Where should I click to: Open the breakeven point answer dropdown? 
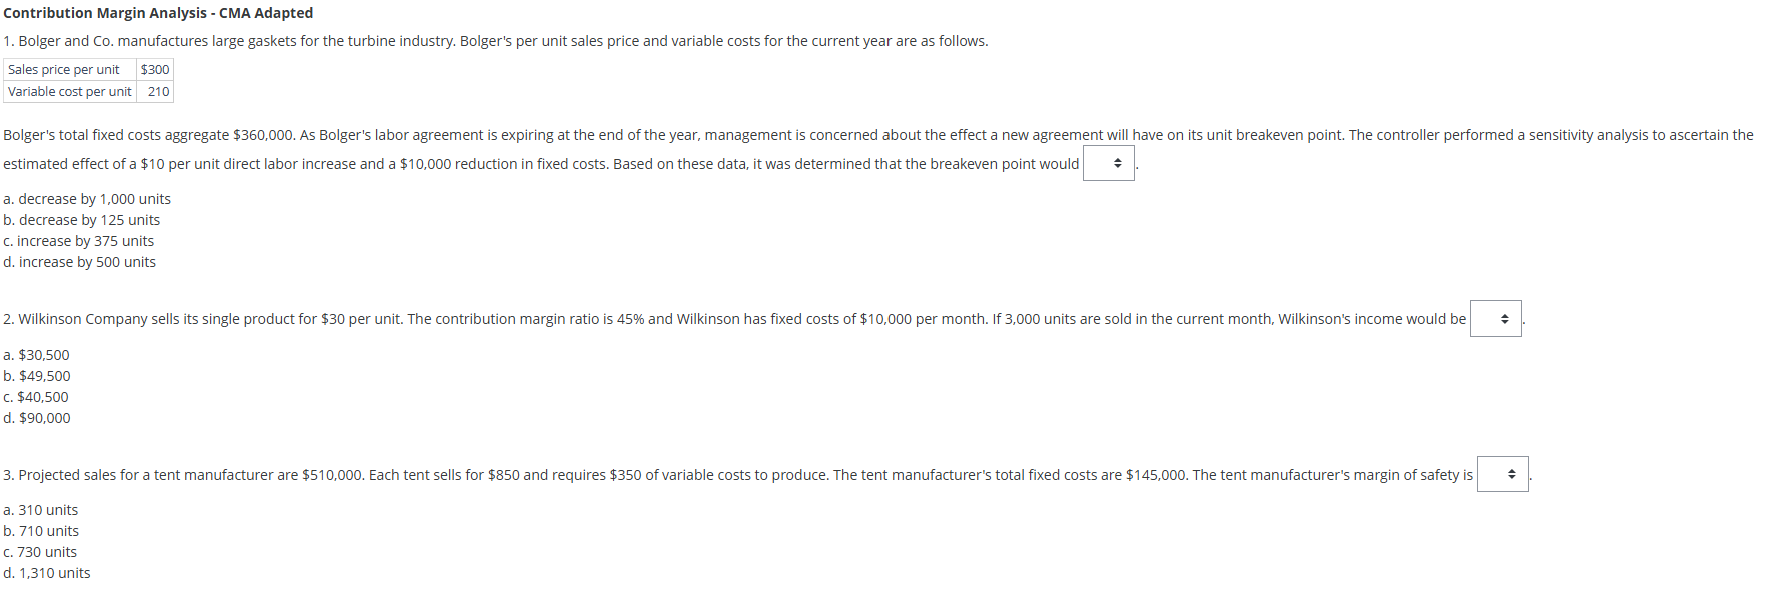(x=1109, y=163)
